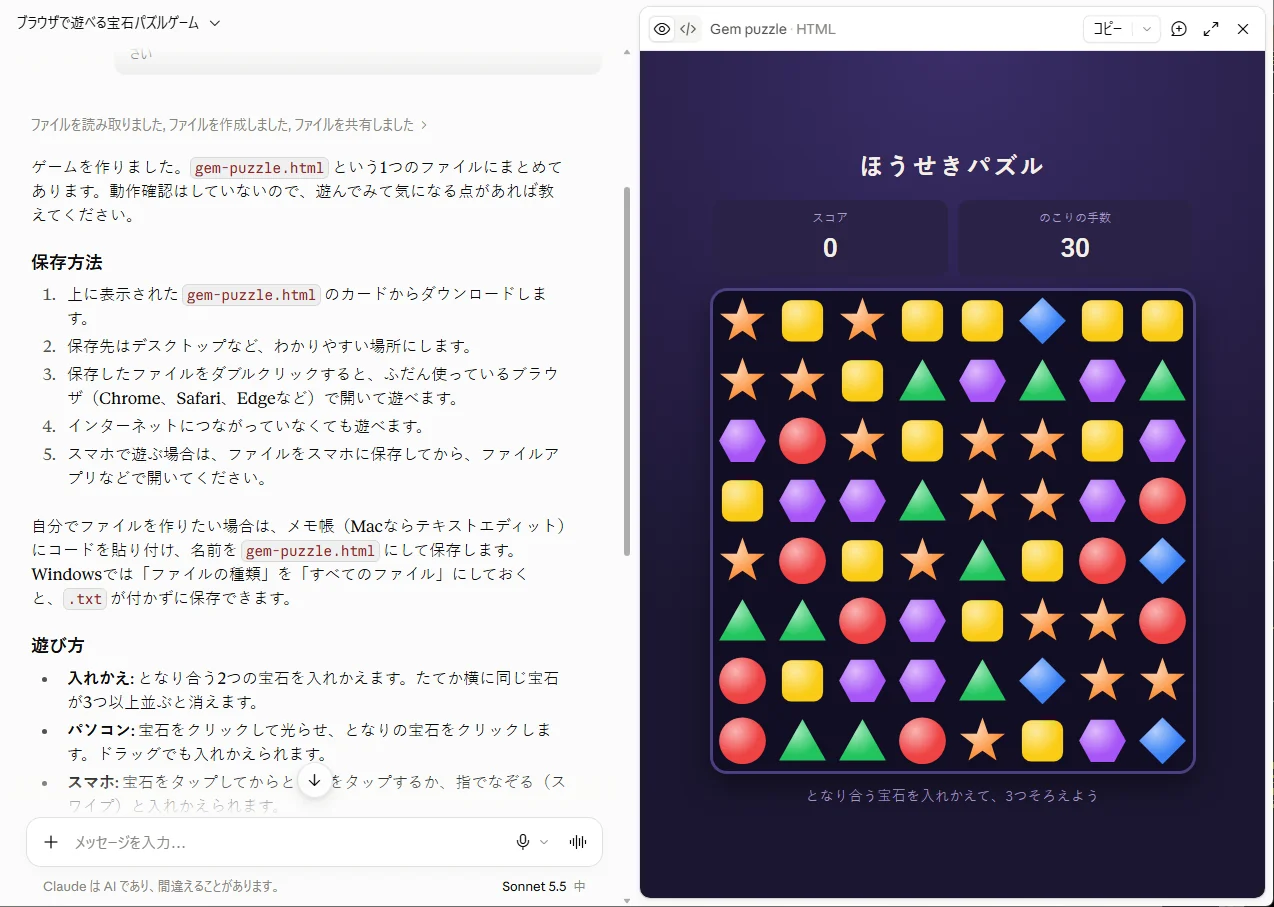This screenshot has width=1274, height=907.
Task: Expand the artifact panel to fullscreen
Action: tap(1211, 29)
